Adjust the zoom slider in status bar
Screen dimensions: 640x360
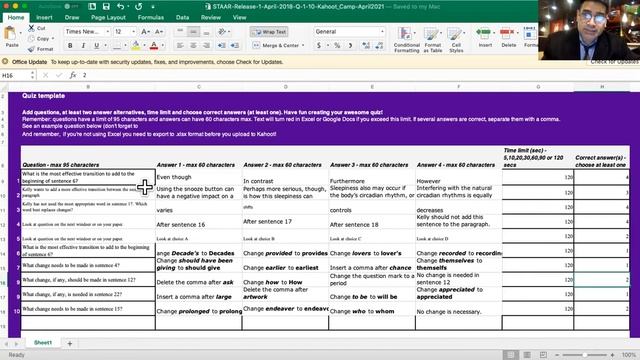[x=584, y=355]
